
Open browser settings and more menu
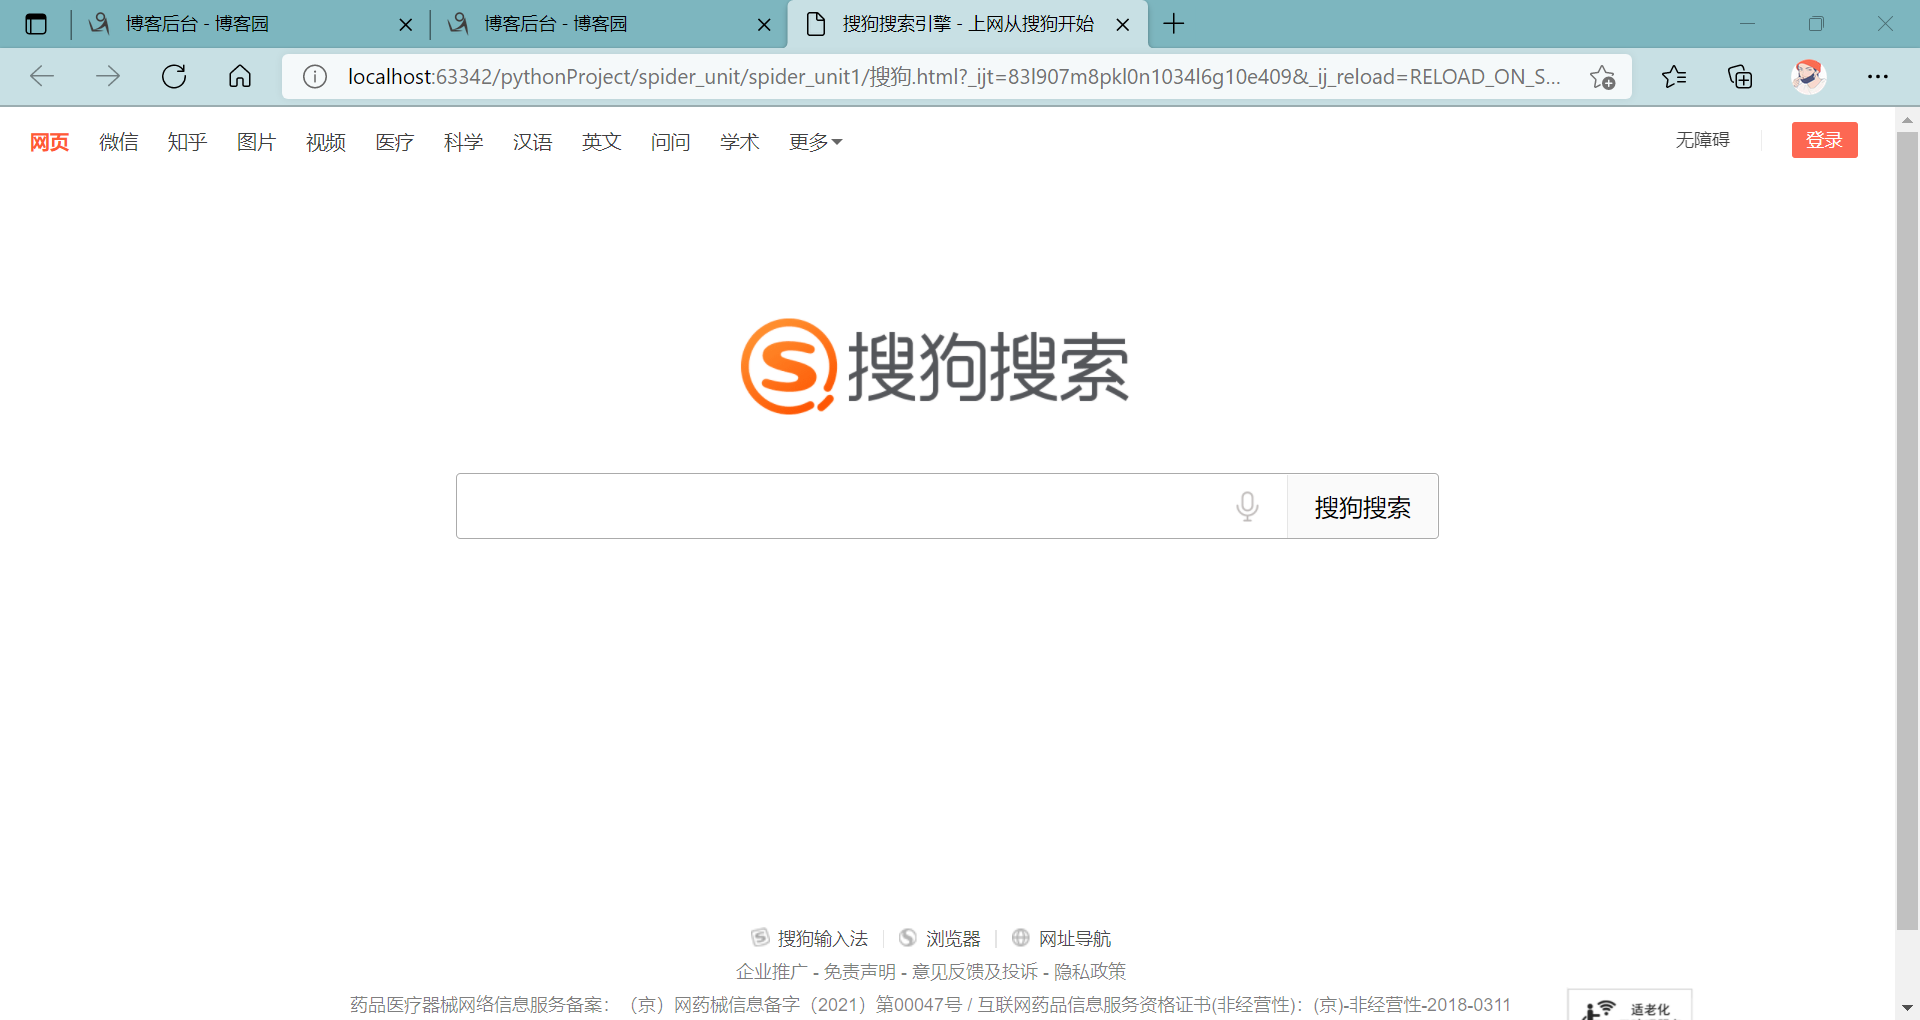1878,76
